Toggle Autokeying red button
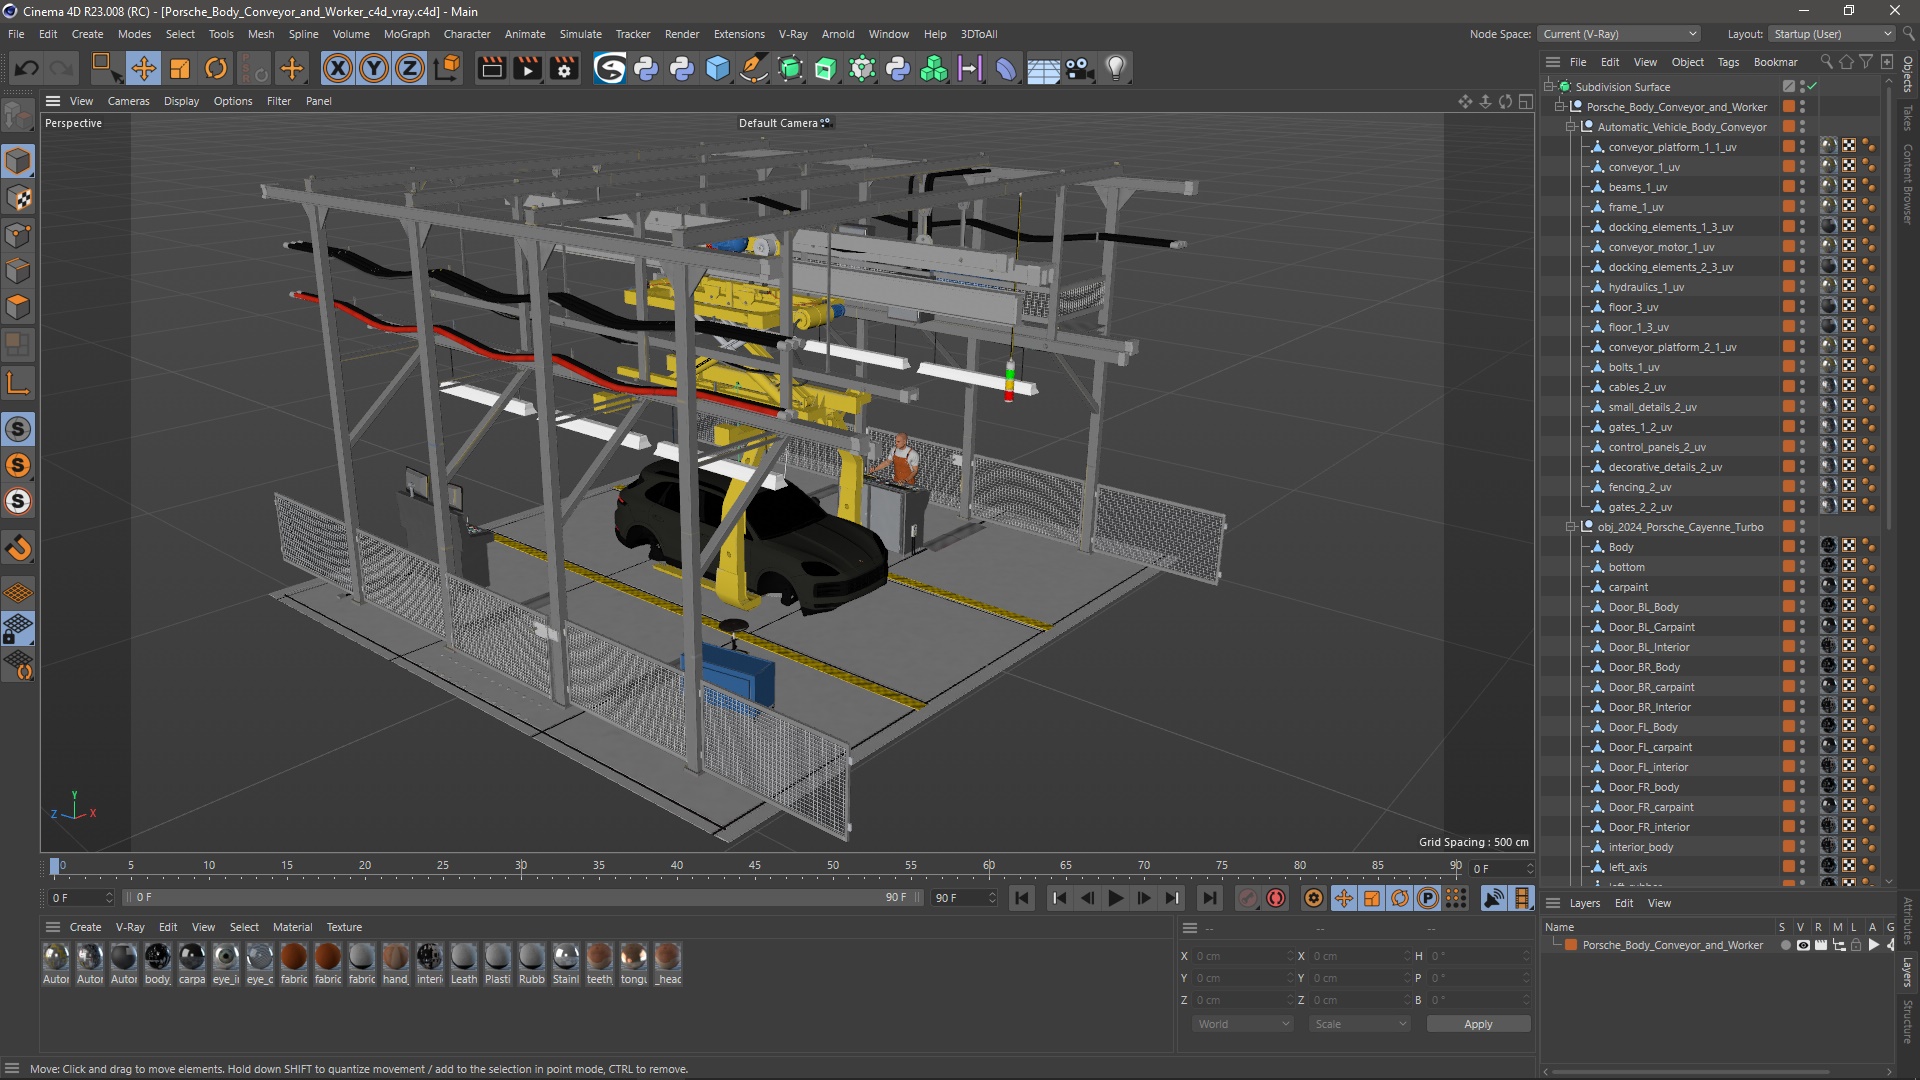 click(x=1276, y=898)
